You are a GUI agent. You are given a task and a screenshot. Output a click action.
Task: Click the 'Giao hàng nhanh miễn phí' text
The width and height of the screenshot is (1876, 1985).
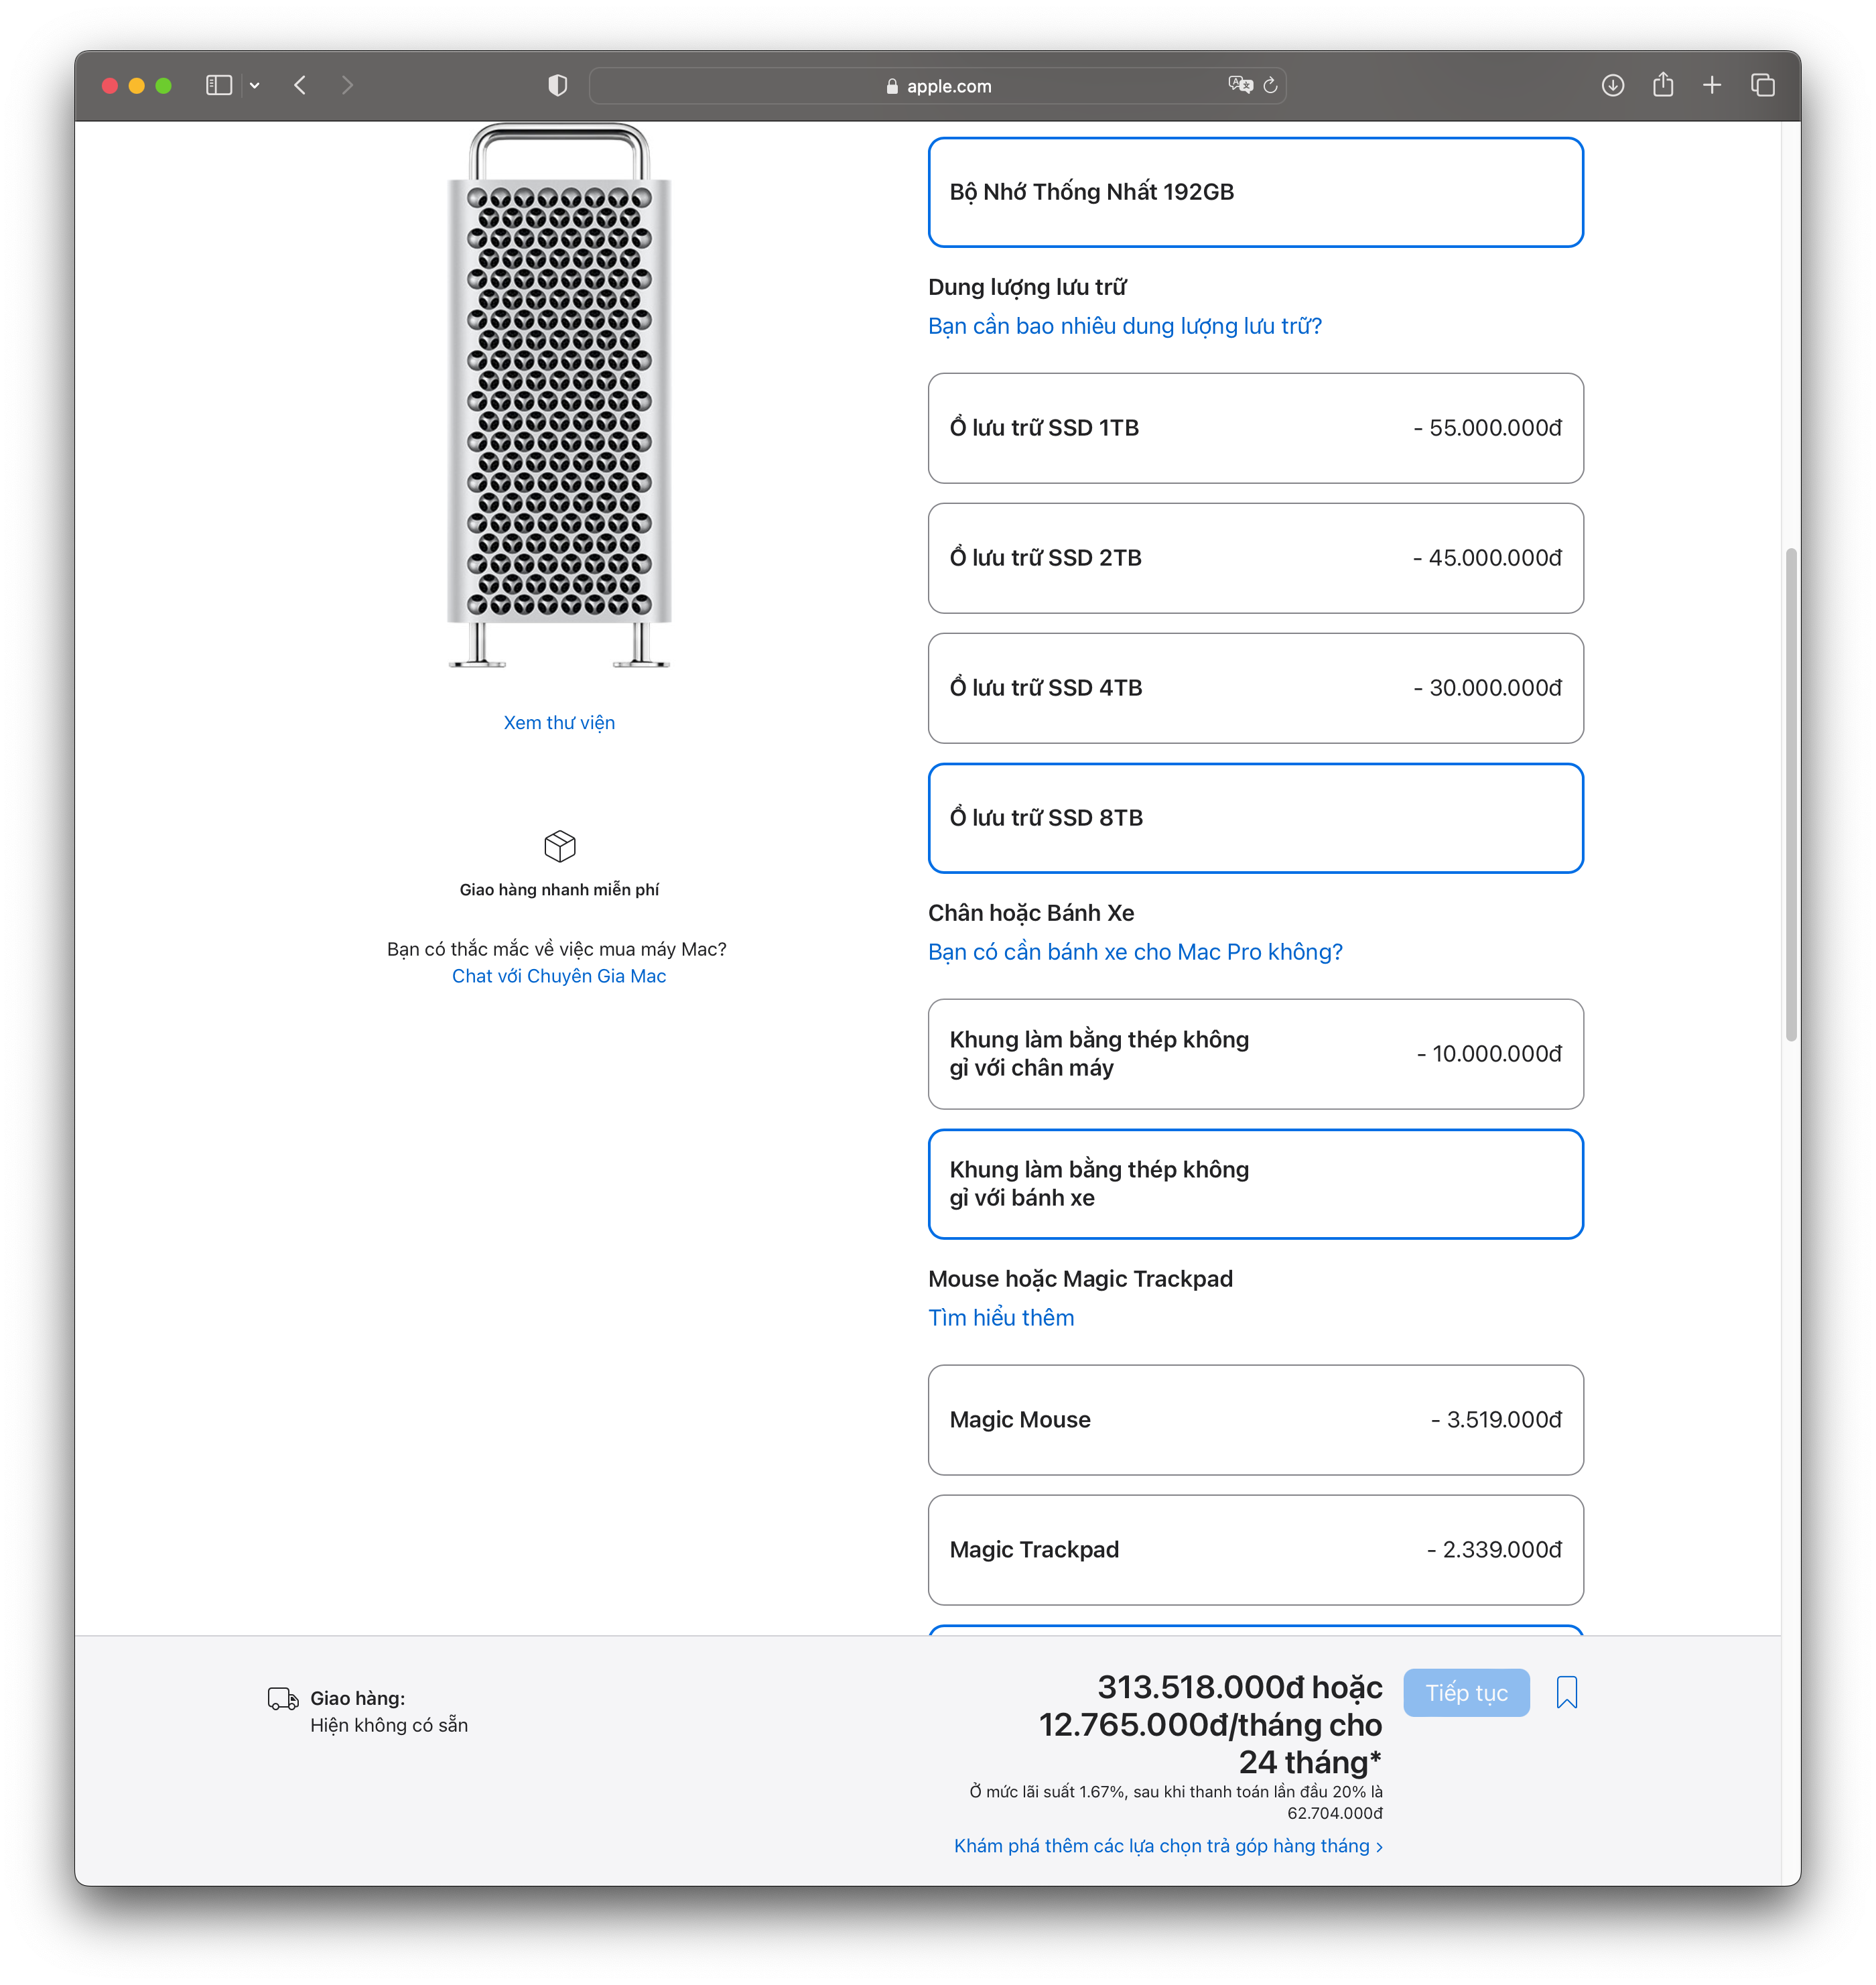(559, 890)
